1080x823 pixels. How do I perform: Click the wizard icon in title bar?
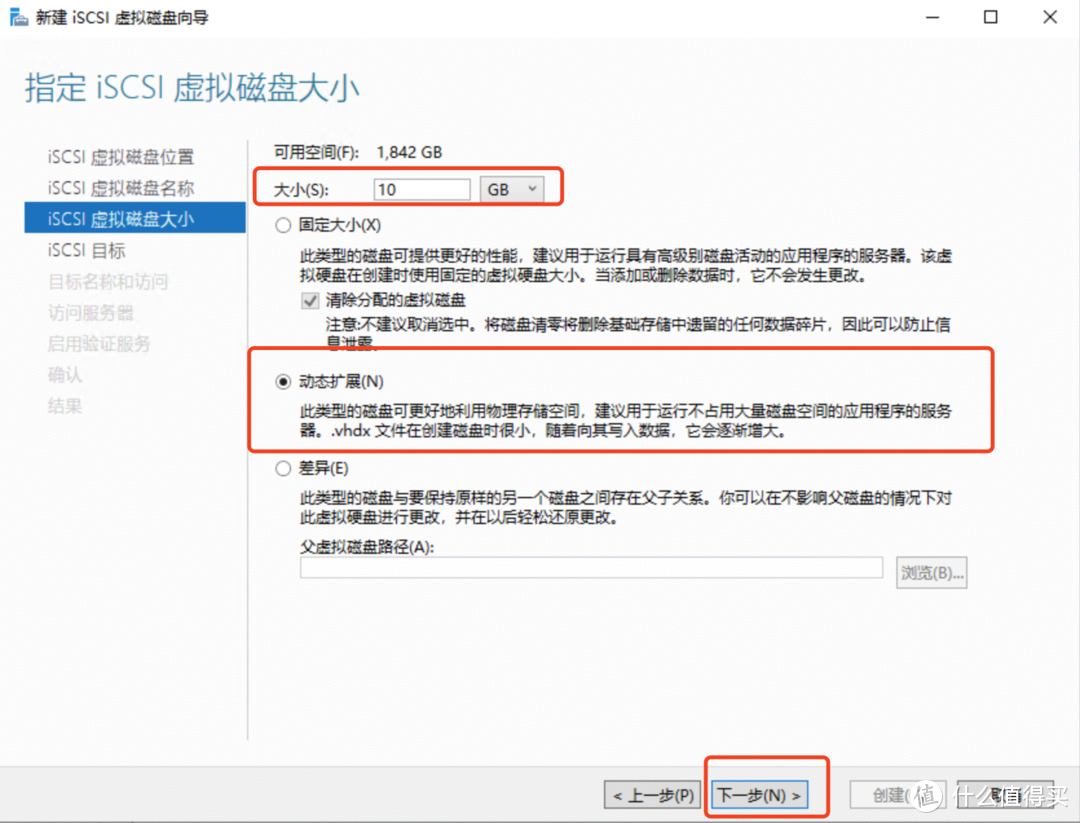19,17
